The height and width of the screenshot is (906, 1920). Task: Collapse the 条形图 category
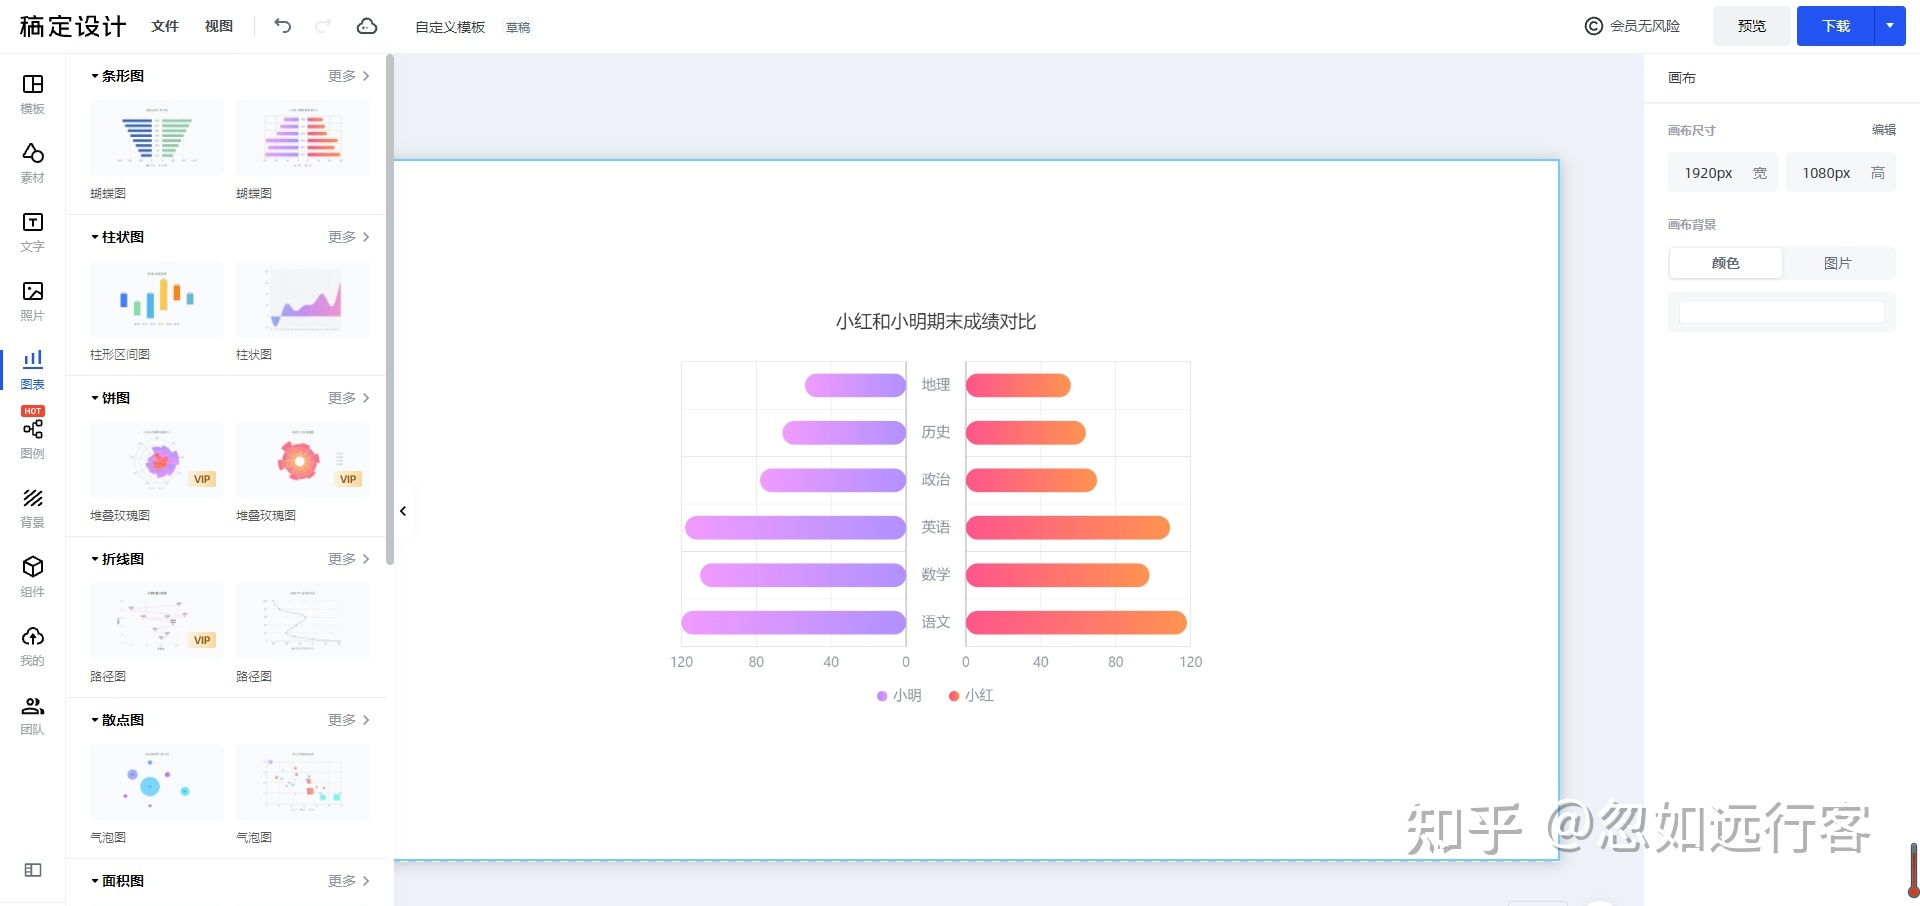coord(117,76)
